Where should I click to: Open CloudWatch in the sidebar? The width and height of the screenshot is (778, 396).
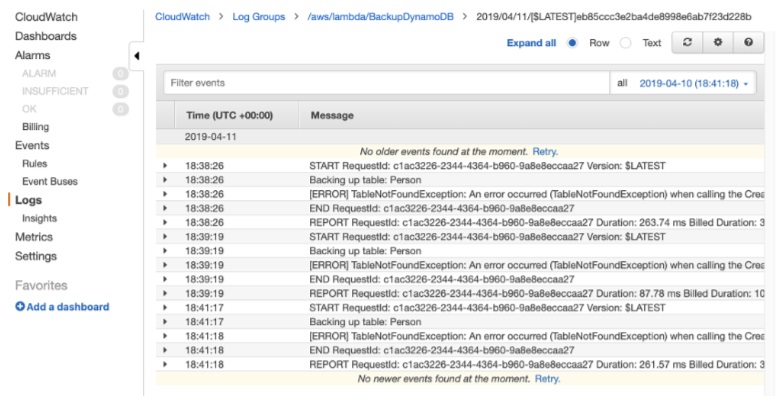[x=46, y=17]
